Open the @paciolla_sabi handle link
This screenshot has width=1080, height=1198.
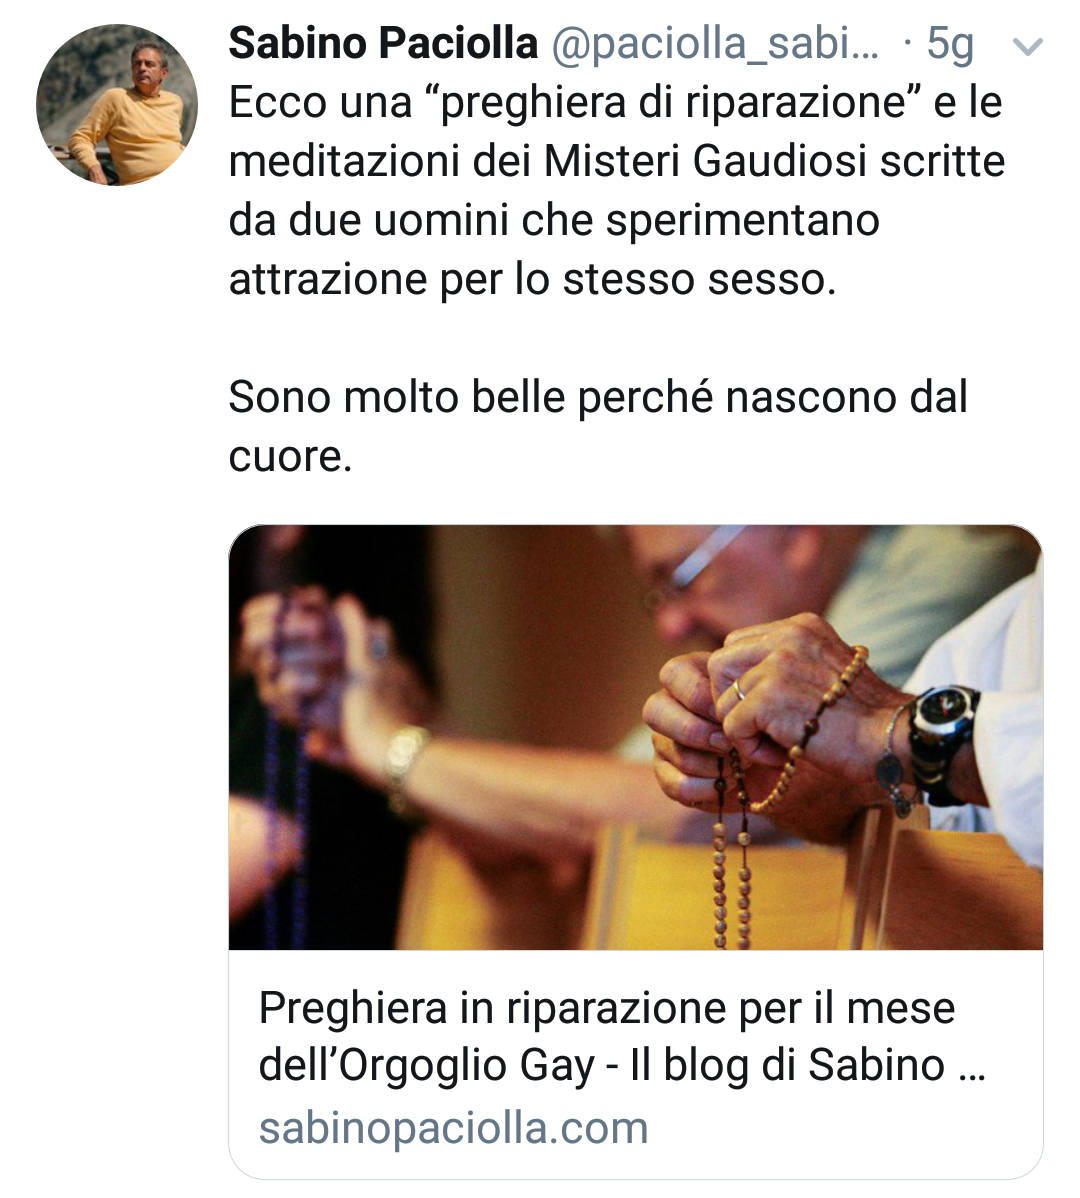point(714,44)
